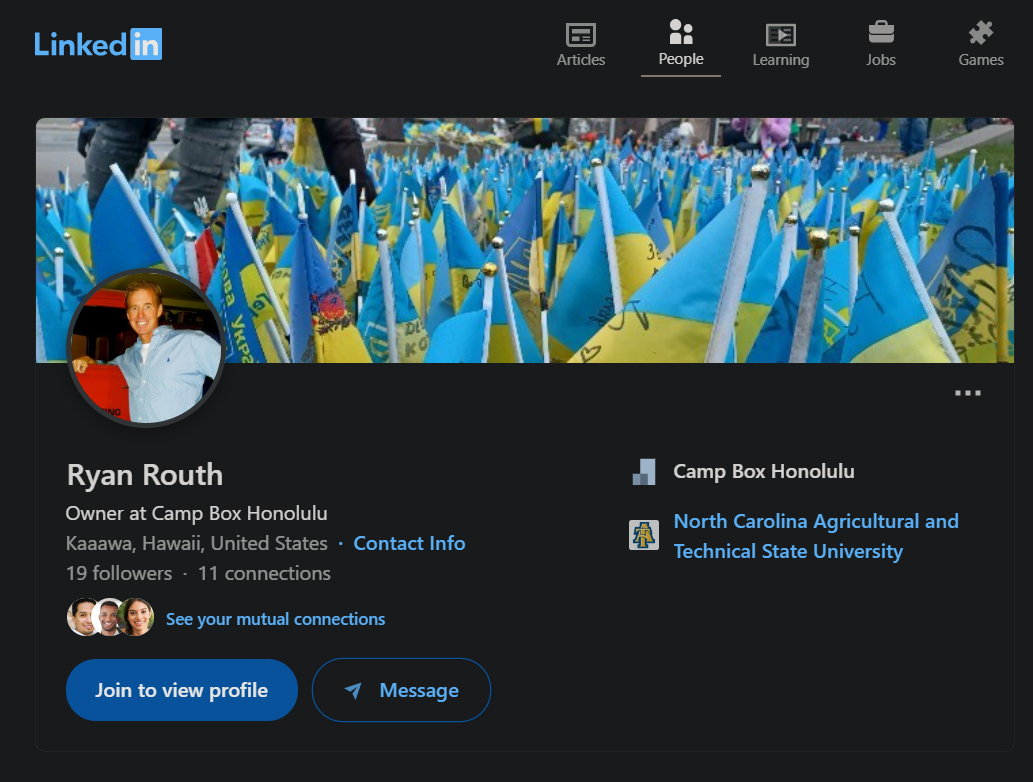Switch to the Jobs tab label
This screenshot has height=782, width=1033.
(881, 60)
